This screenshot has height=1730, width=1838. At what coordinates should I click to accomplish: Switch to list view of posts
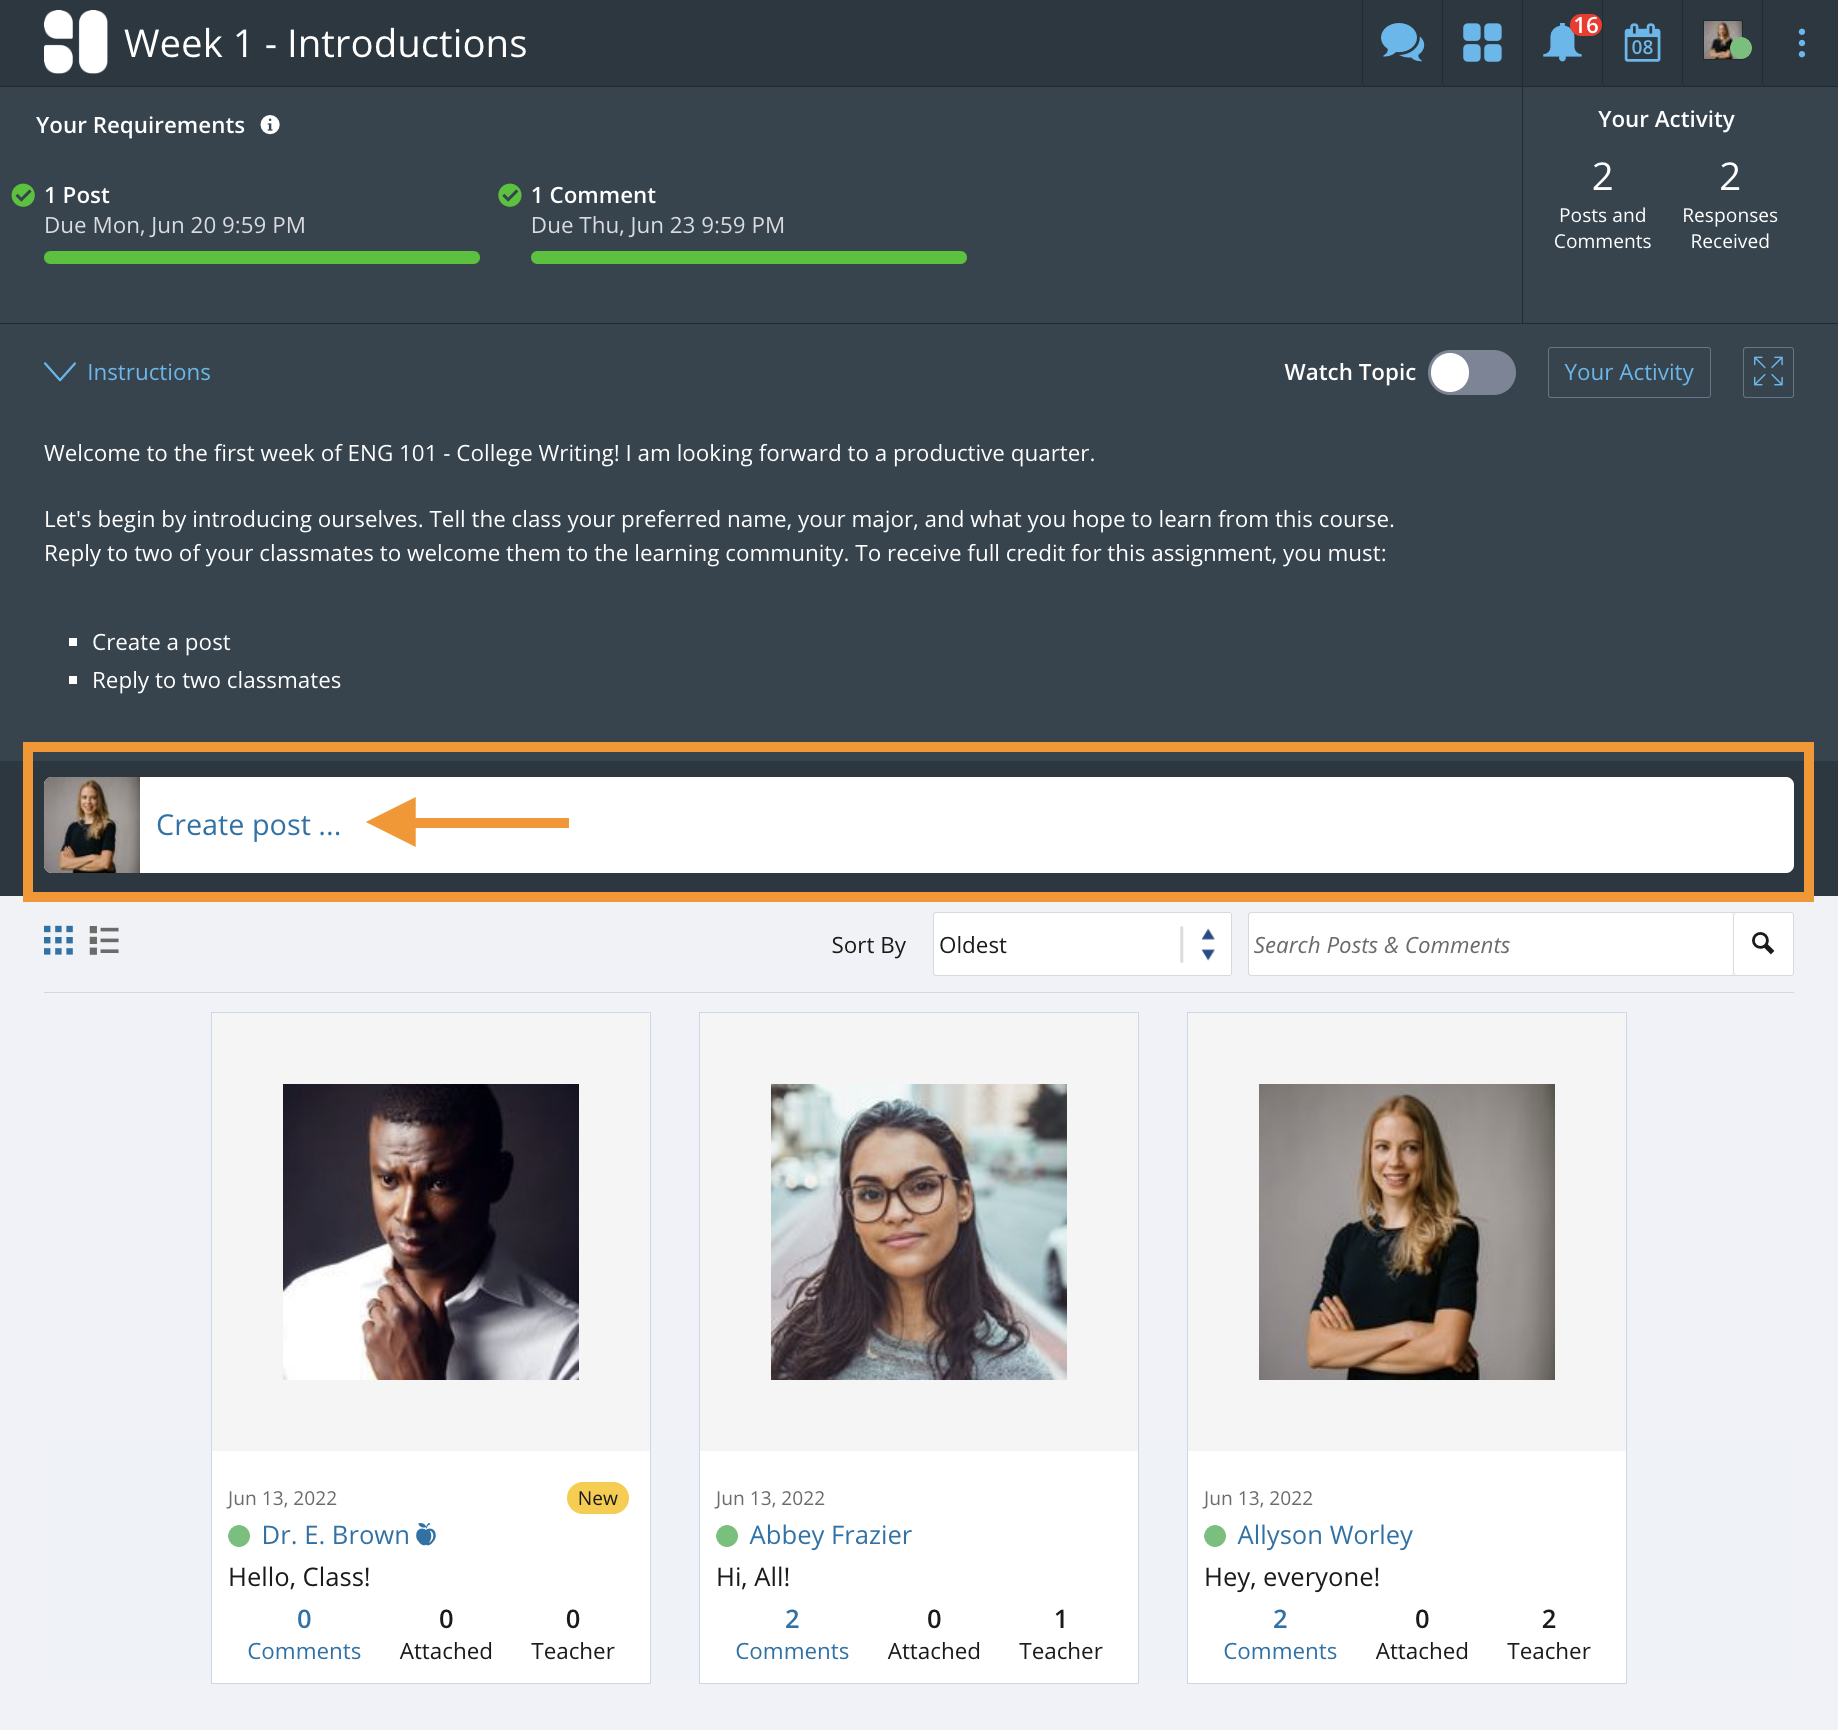point(104,941)
